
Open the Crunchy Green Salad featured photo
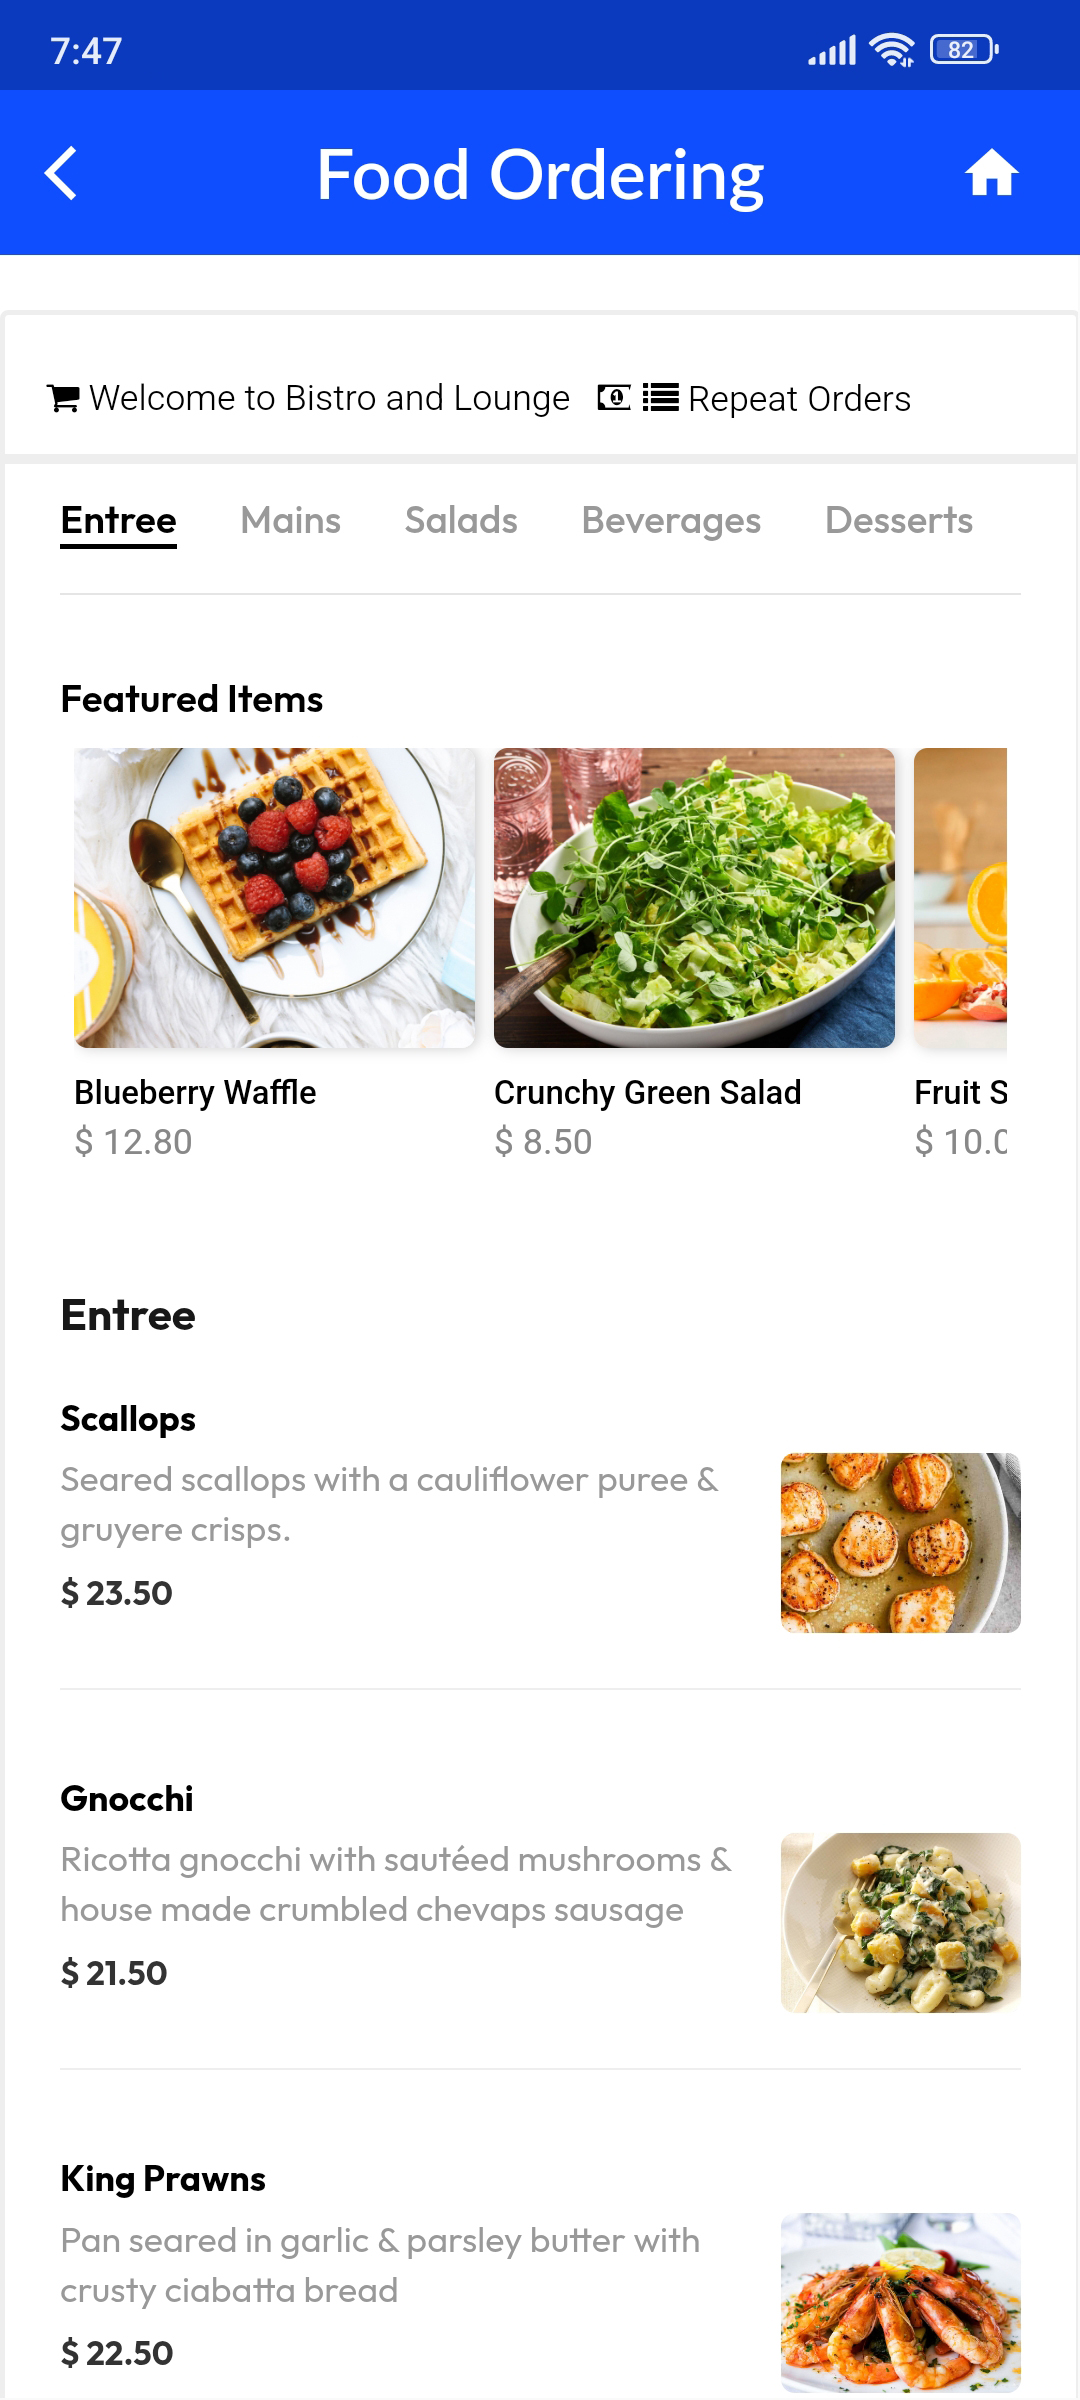click(x=694, y=898)
